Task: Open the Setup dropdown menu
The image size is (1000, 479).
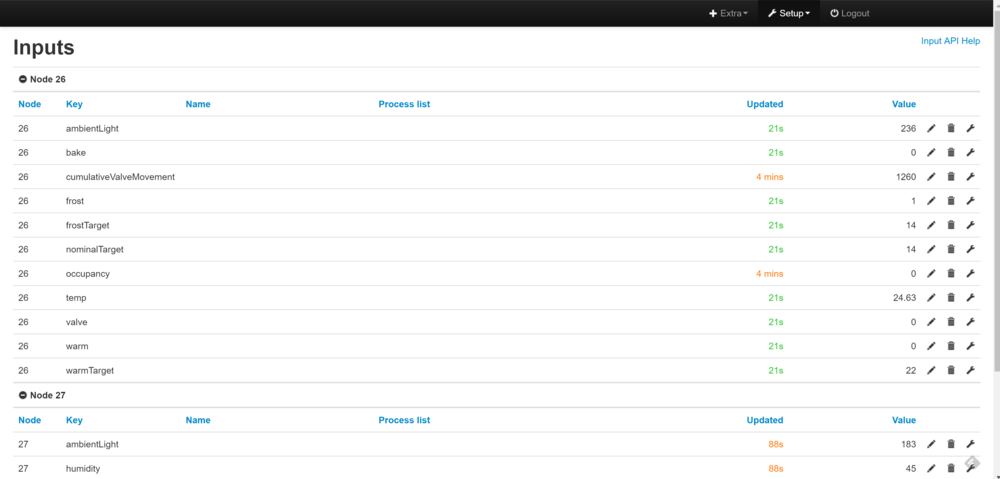Action: [789, 13]
